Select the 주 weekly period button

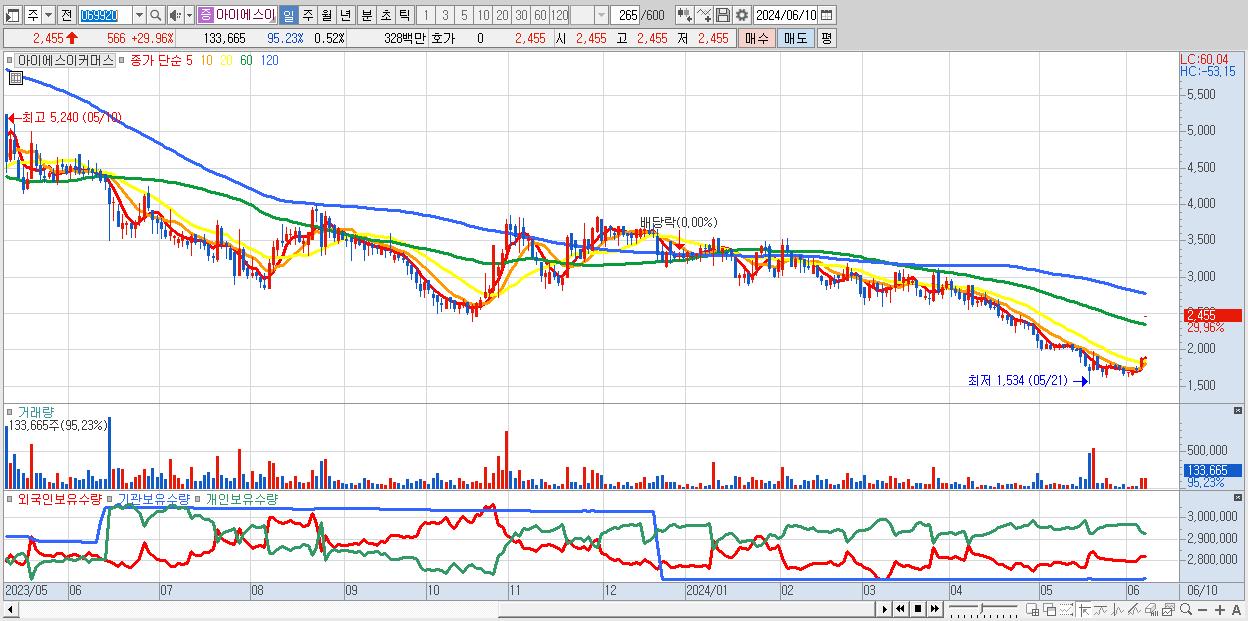click(x=307, y=15)
